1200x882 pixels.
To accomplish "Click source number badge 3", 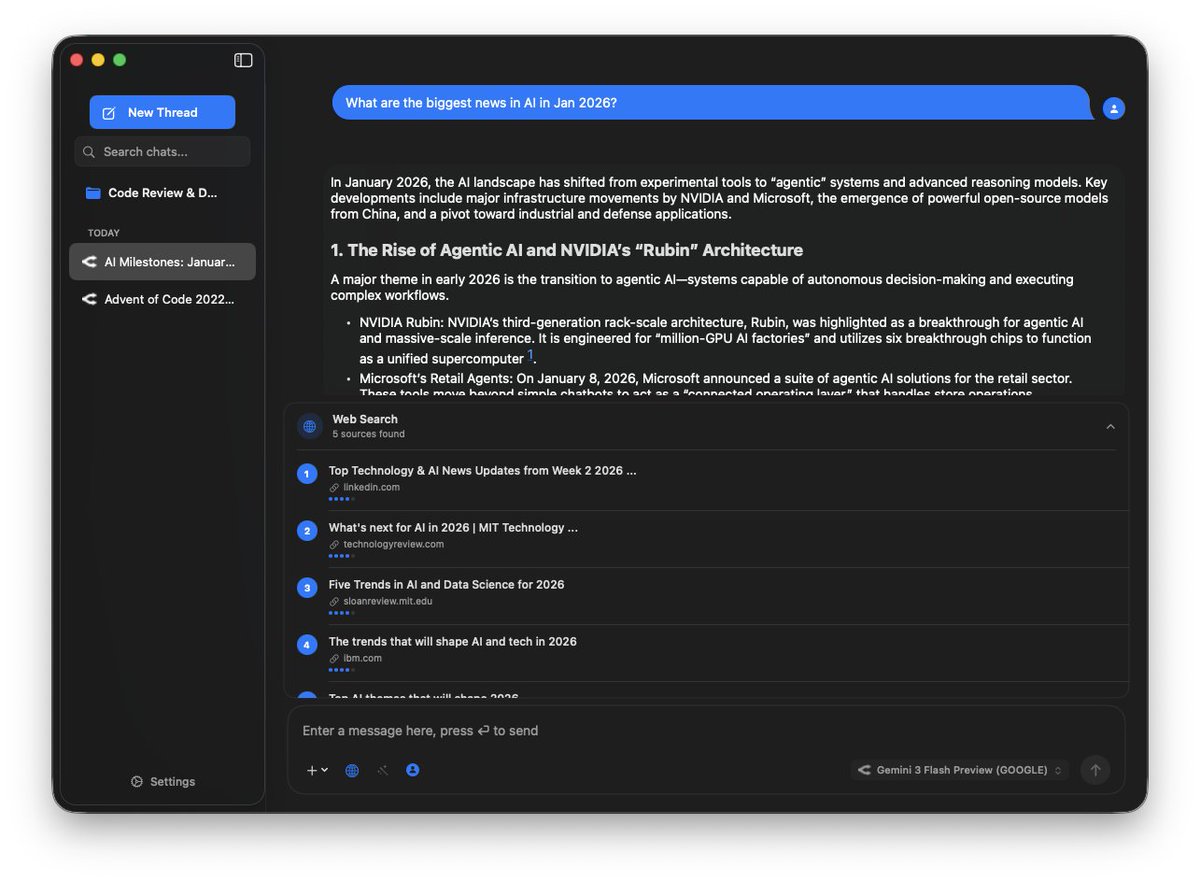I will coord(307,588).
